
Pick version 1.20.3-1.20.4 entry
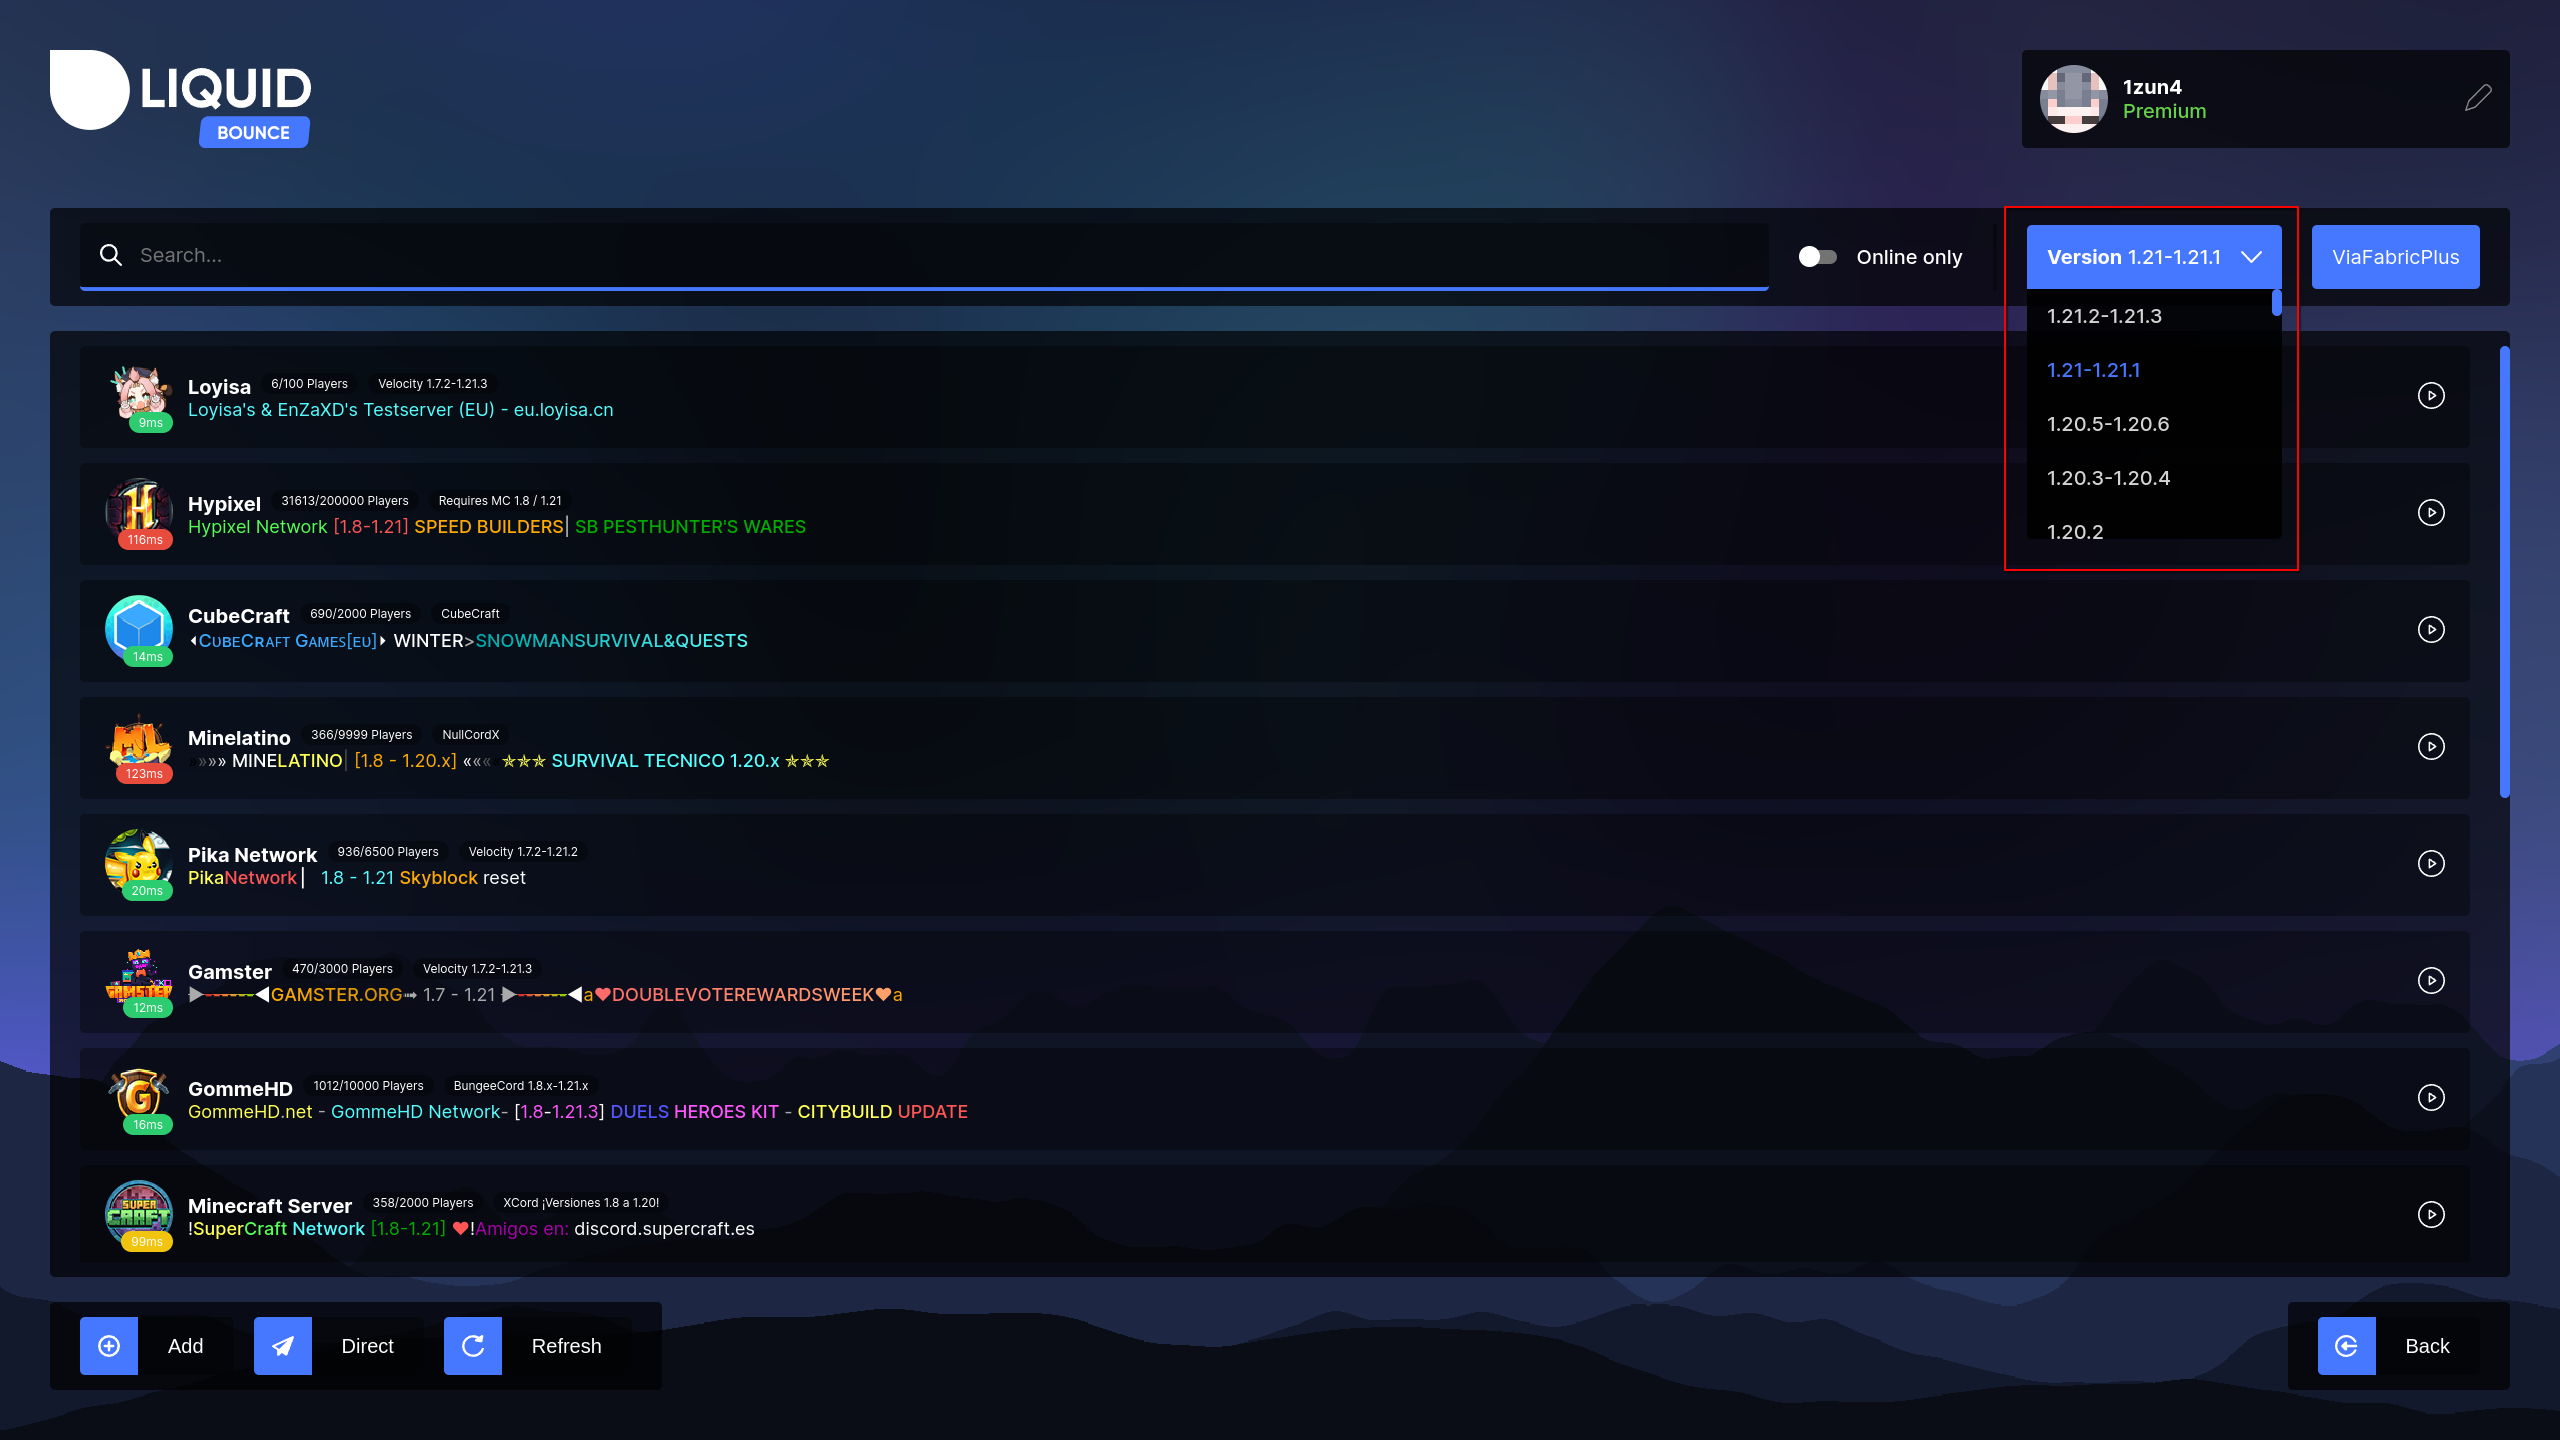pos(2108,478)
